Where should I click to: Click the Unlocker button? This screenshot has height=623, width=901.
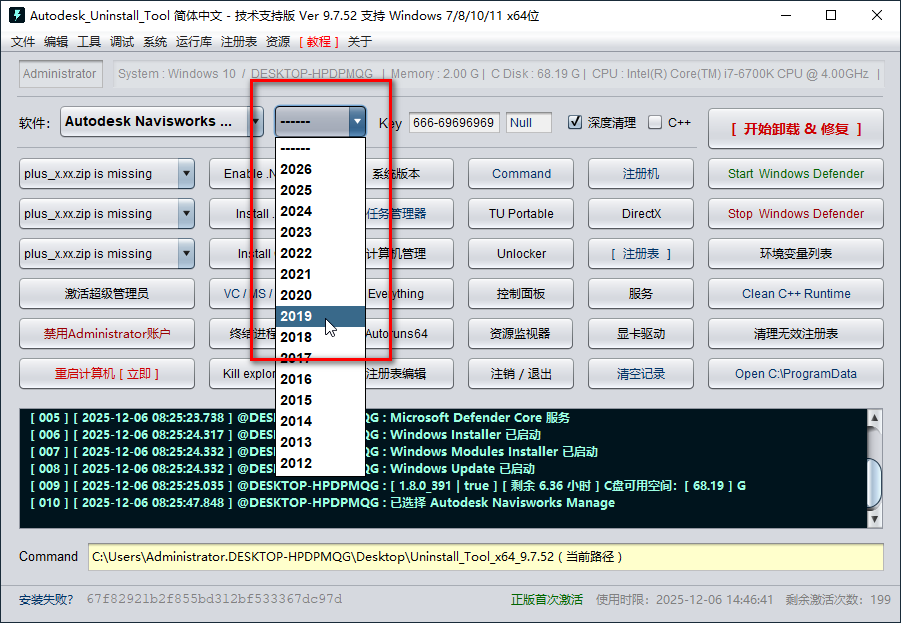point(521,253)
